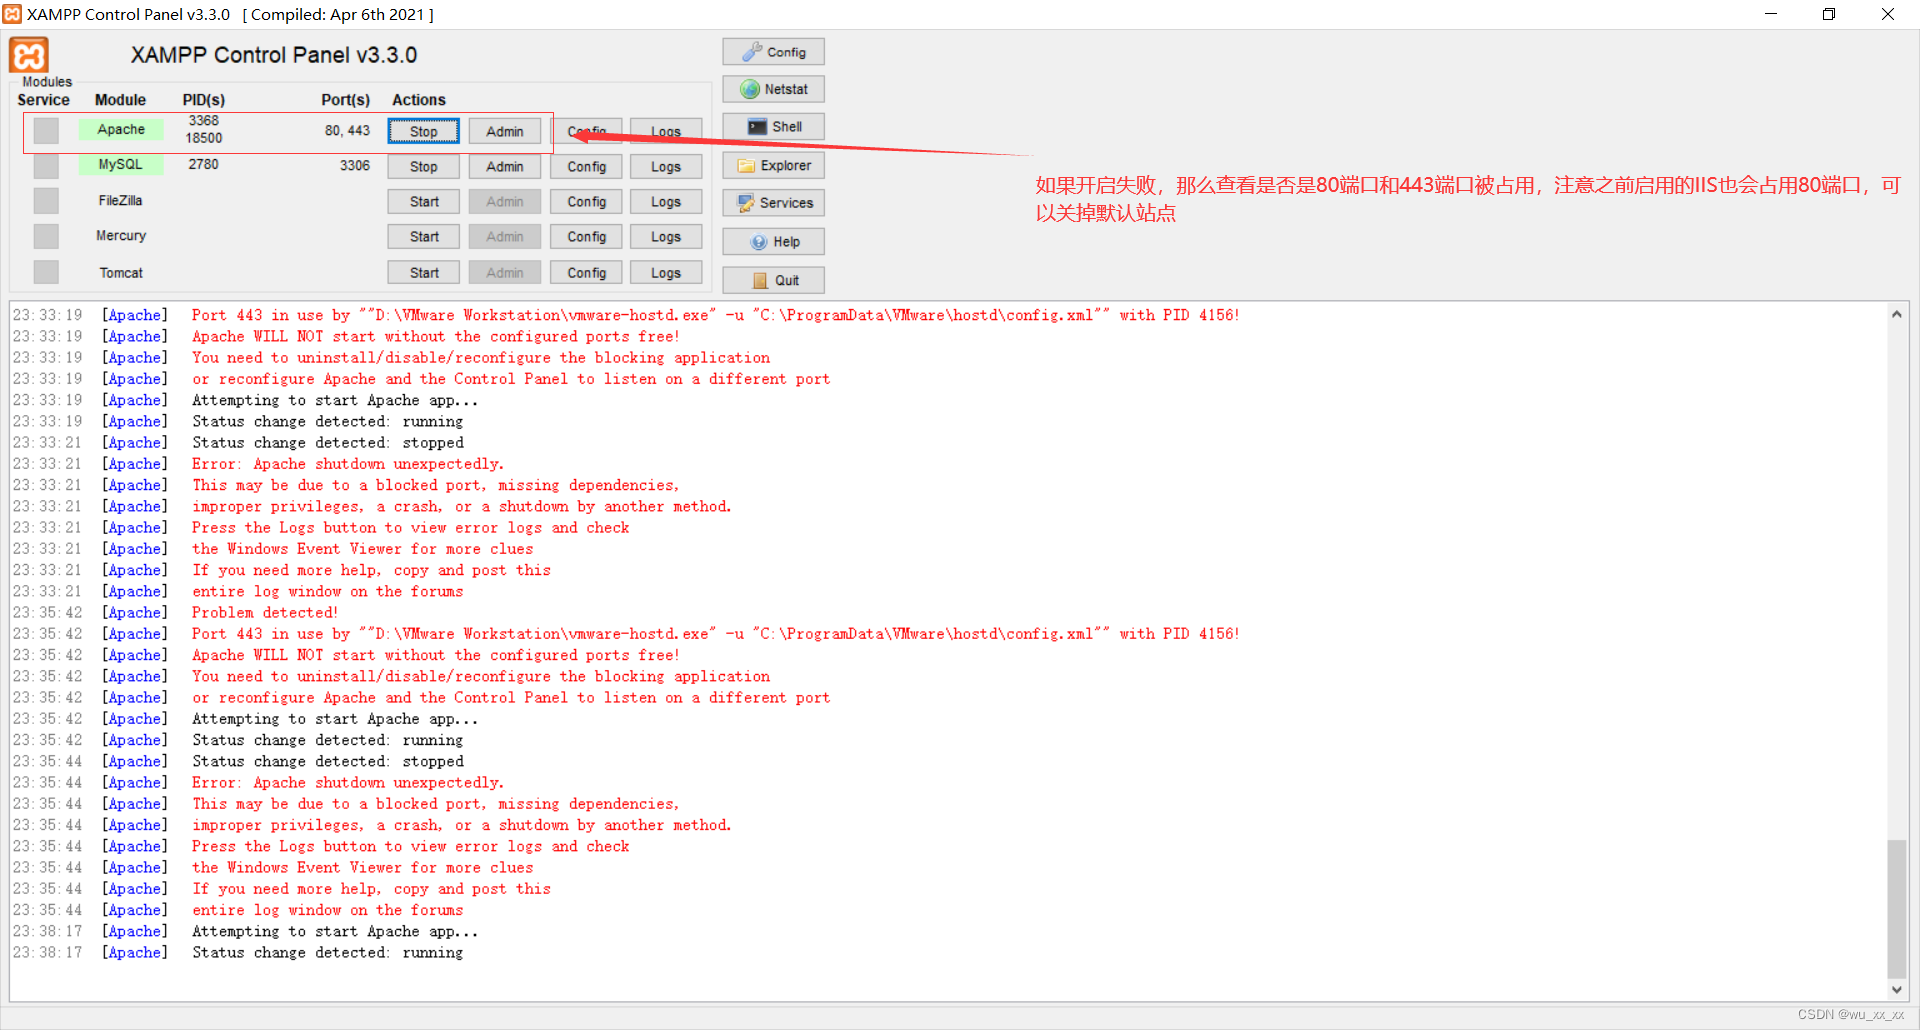View the Logs for Apache
The width and height of the screenshot is (1920, 1030).
click(665, 130)
